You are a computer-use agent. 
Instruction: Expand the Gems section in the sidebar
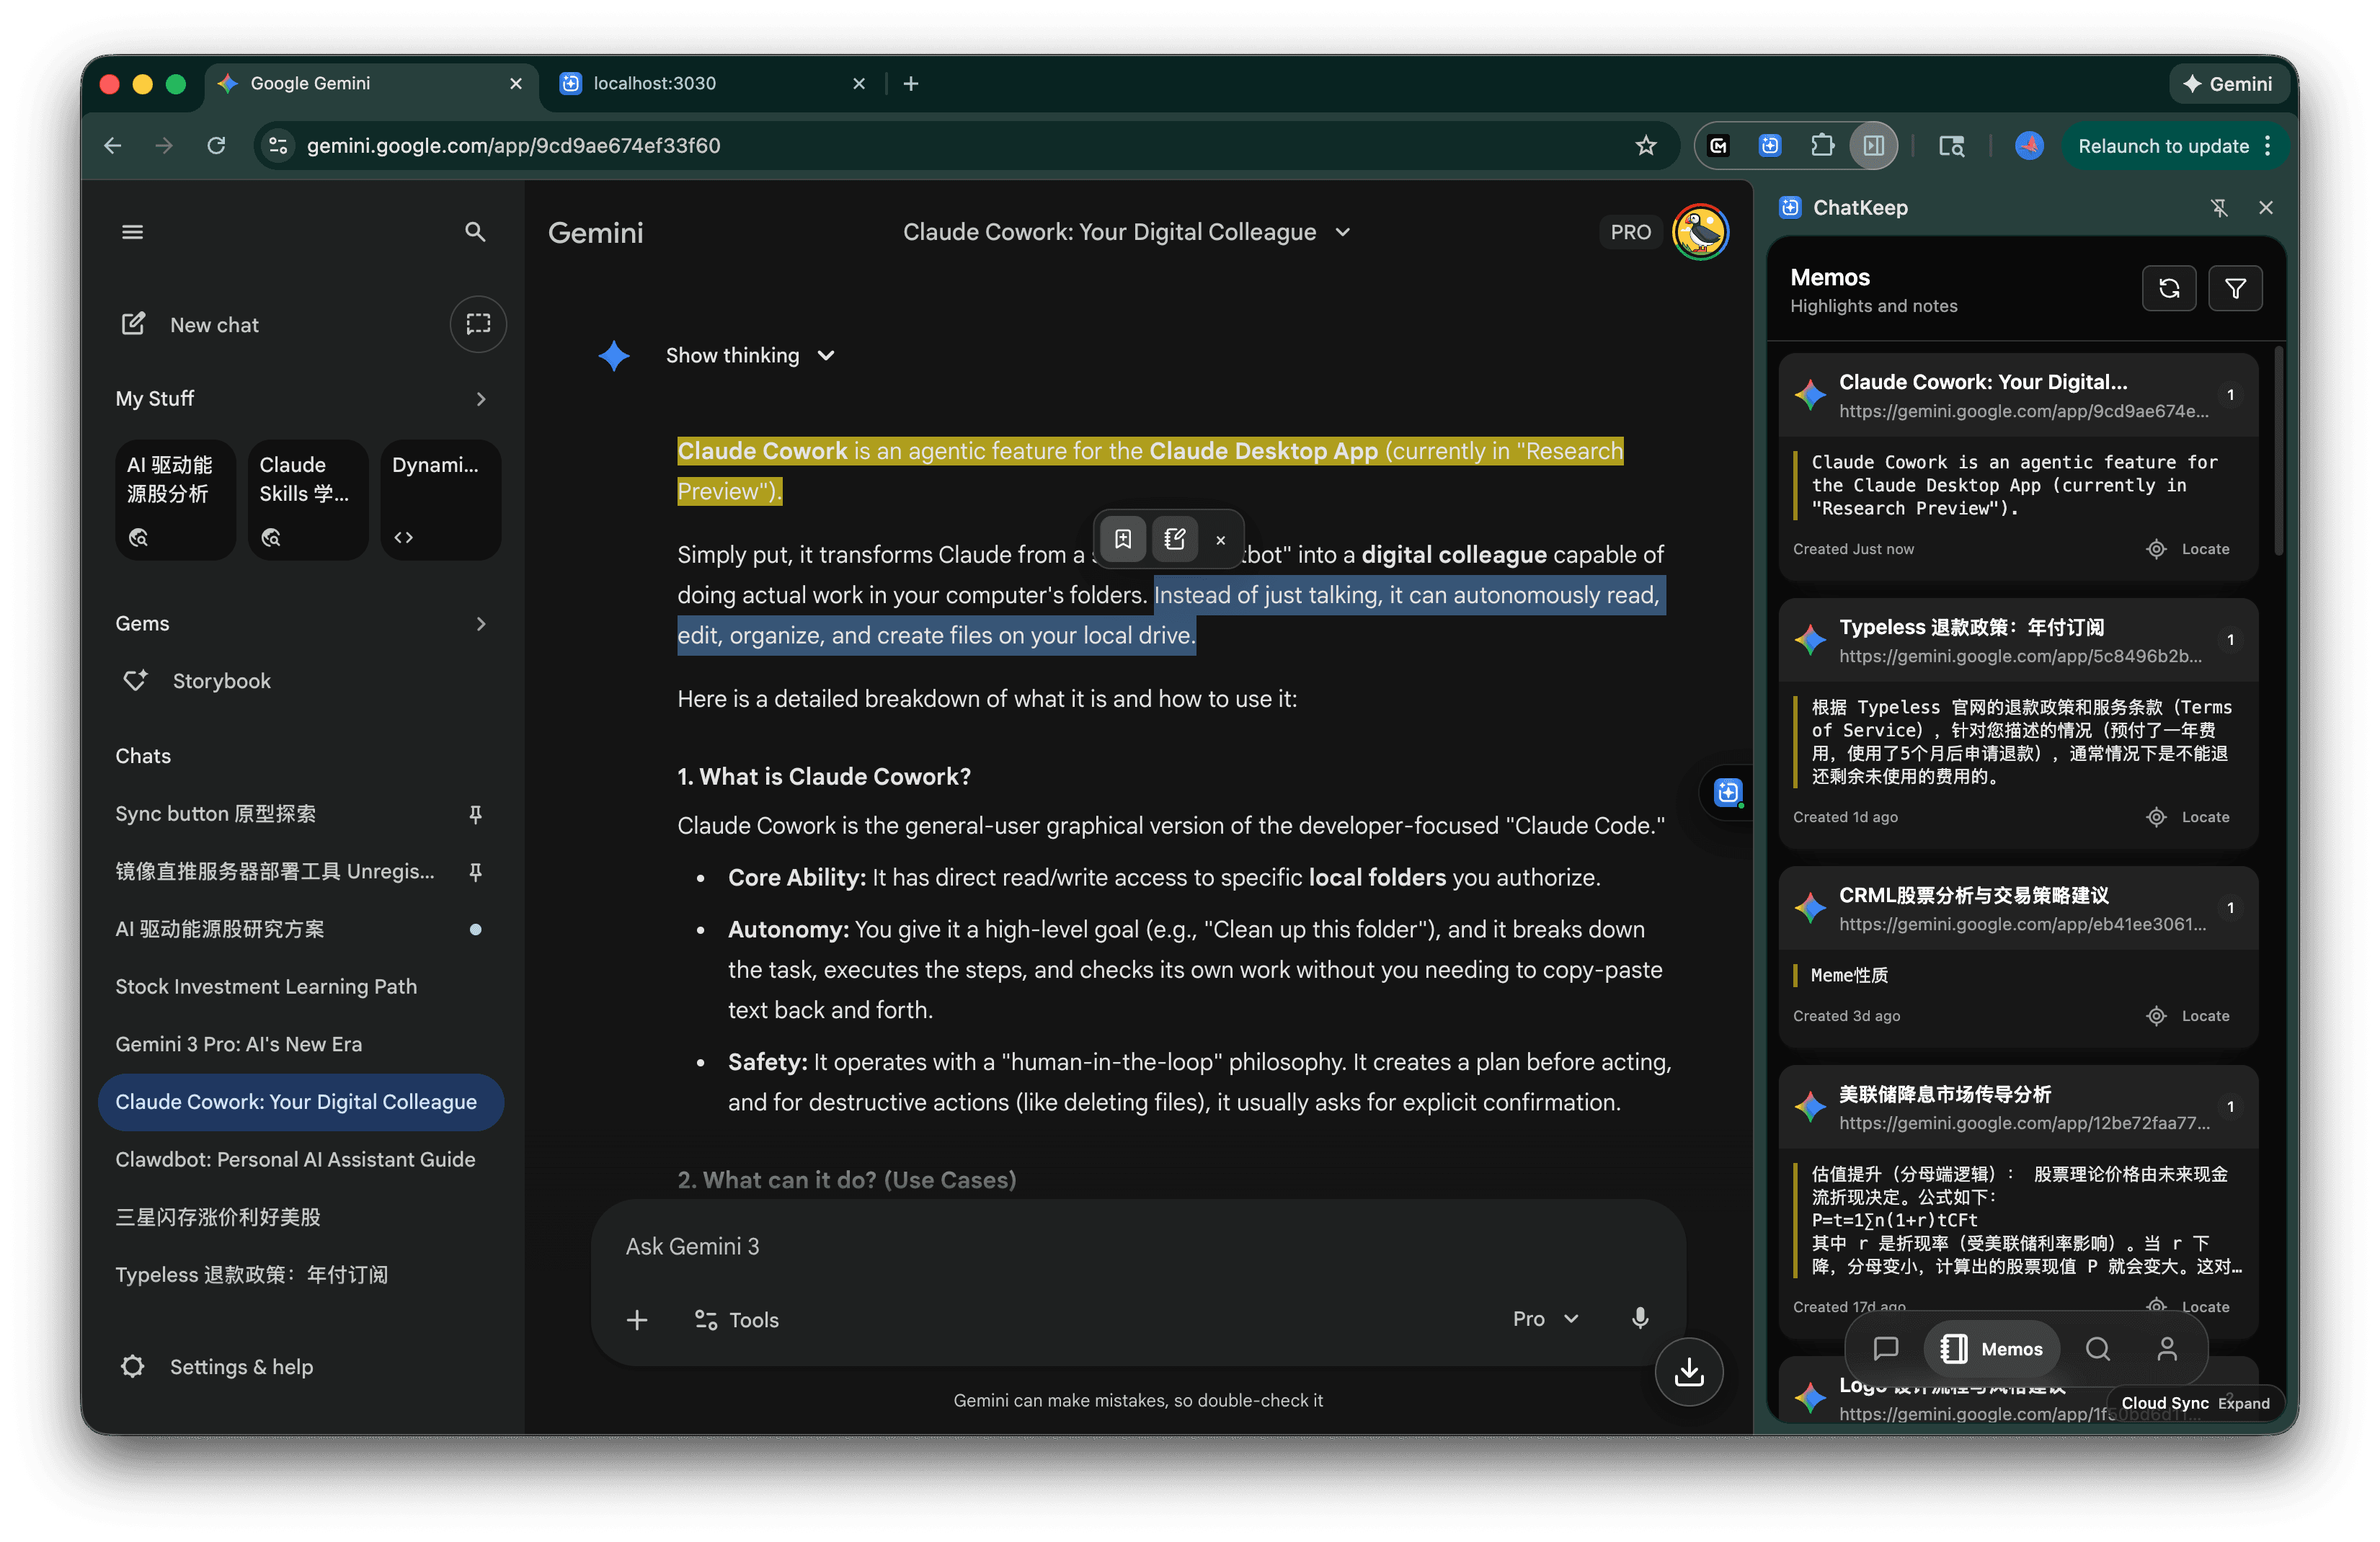click(481, 623)
